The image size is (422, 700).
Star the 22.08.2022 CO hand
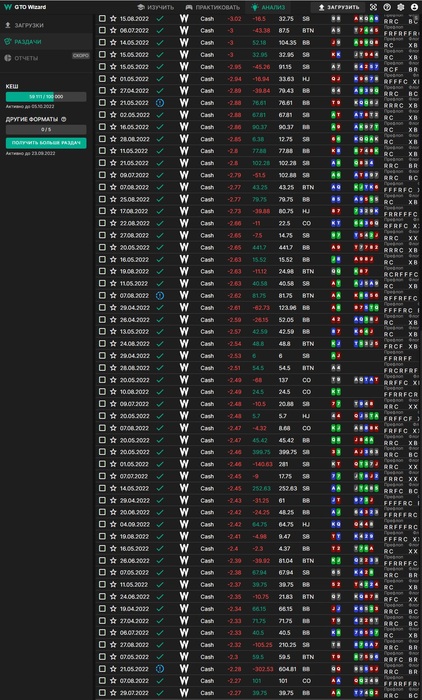113,223
